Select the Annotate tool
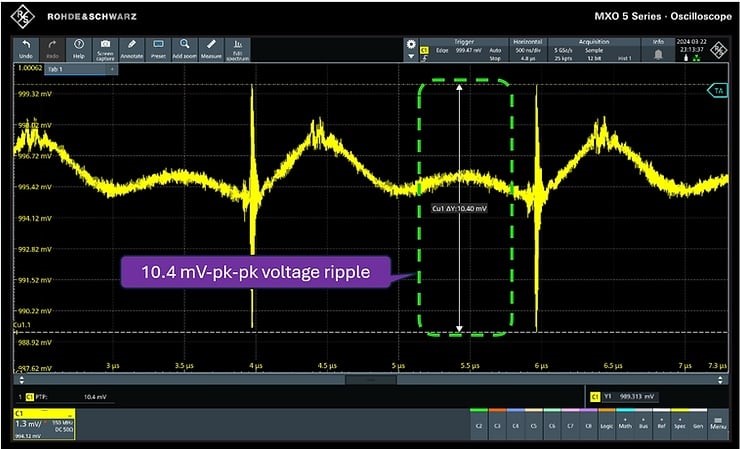Screen dimensions: 740x449 point(132,50)
